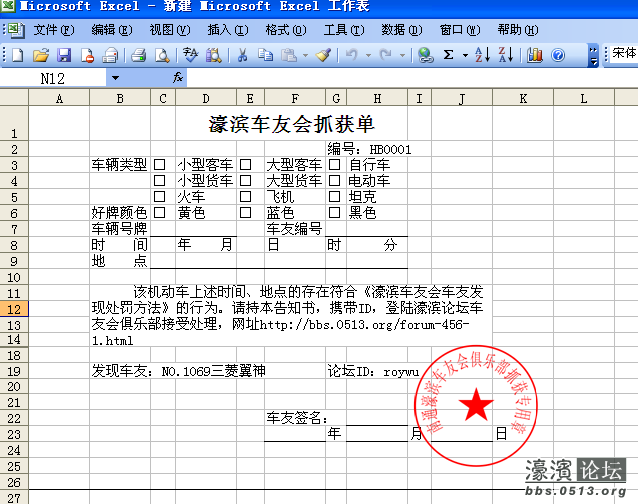Viewport: 638px width, 504px height.
Task: Check the 蓝色 plate color checkbox
Action: click(245, 213)
